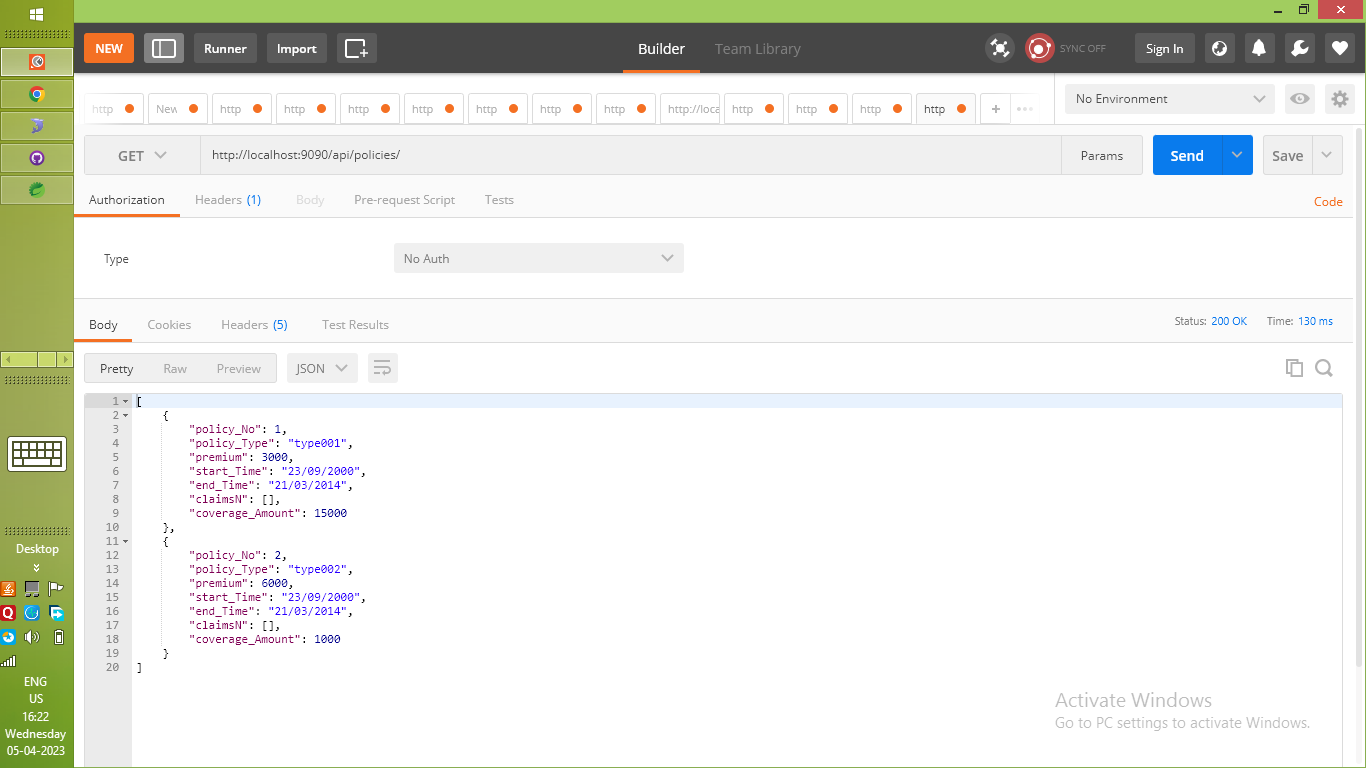Click the Java tray icon
Viewport: 1366px width, 768px height.
[8, 588]
